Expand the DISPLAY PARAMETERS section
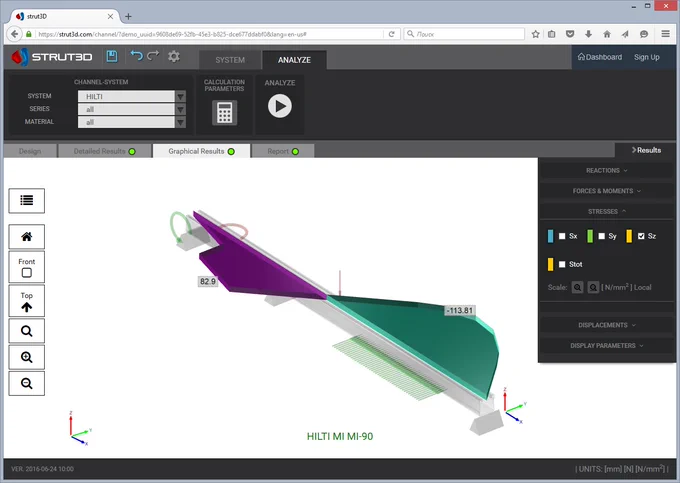The width and height of the screenshot is (680, 483). coord(606,346)
